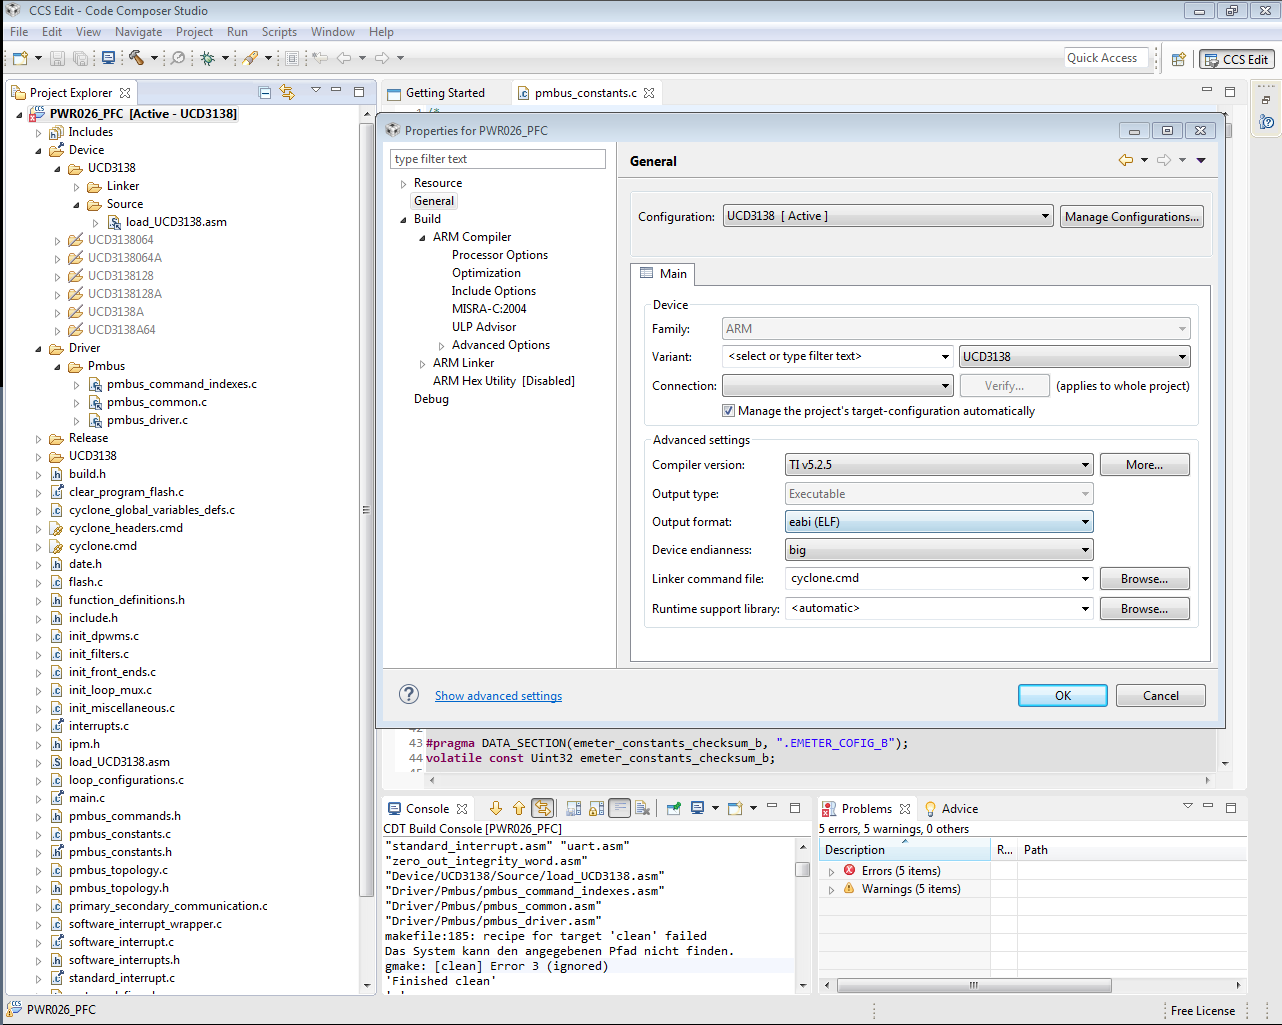The width and height of the screenshot is (1282, 1025).
Task: Click the Open Perspective icon
Action: [x=1179, y=59]
